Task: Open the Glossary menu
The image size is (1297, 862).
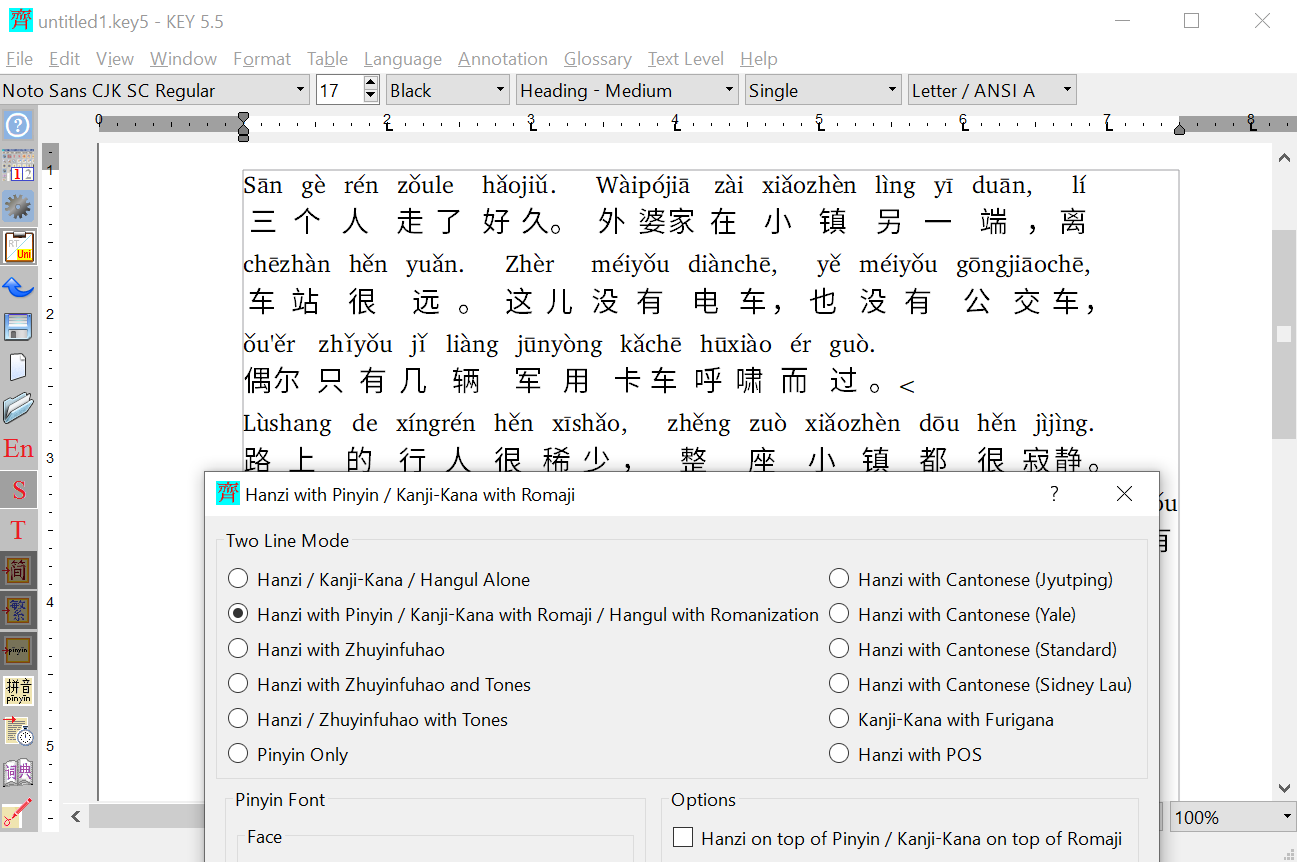Action: tap(597, 59)
